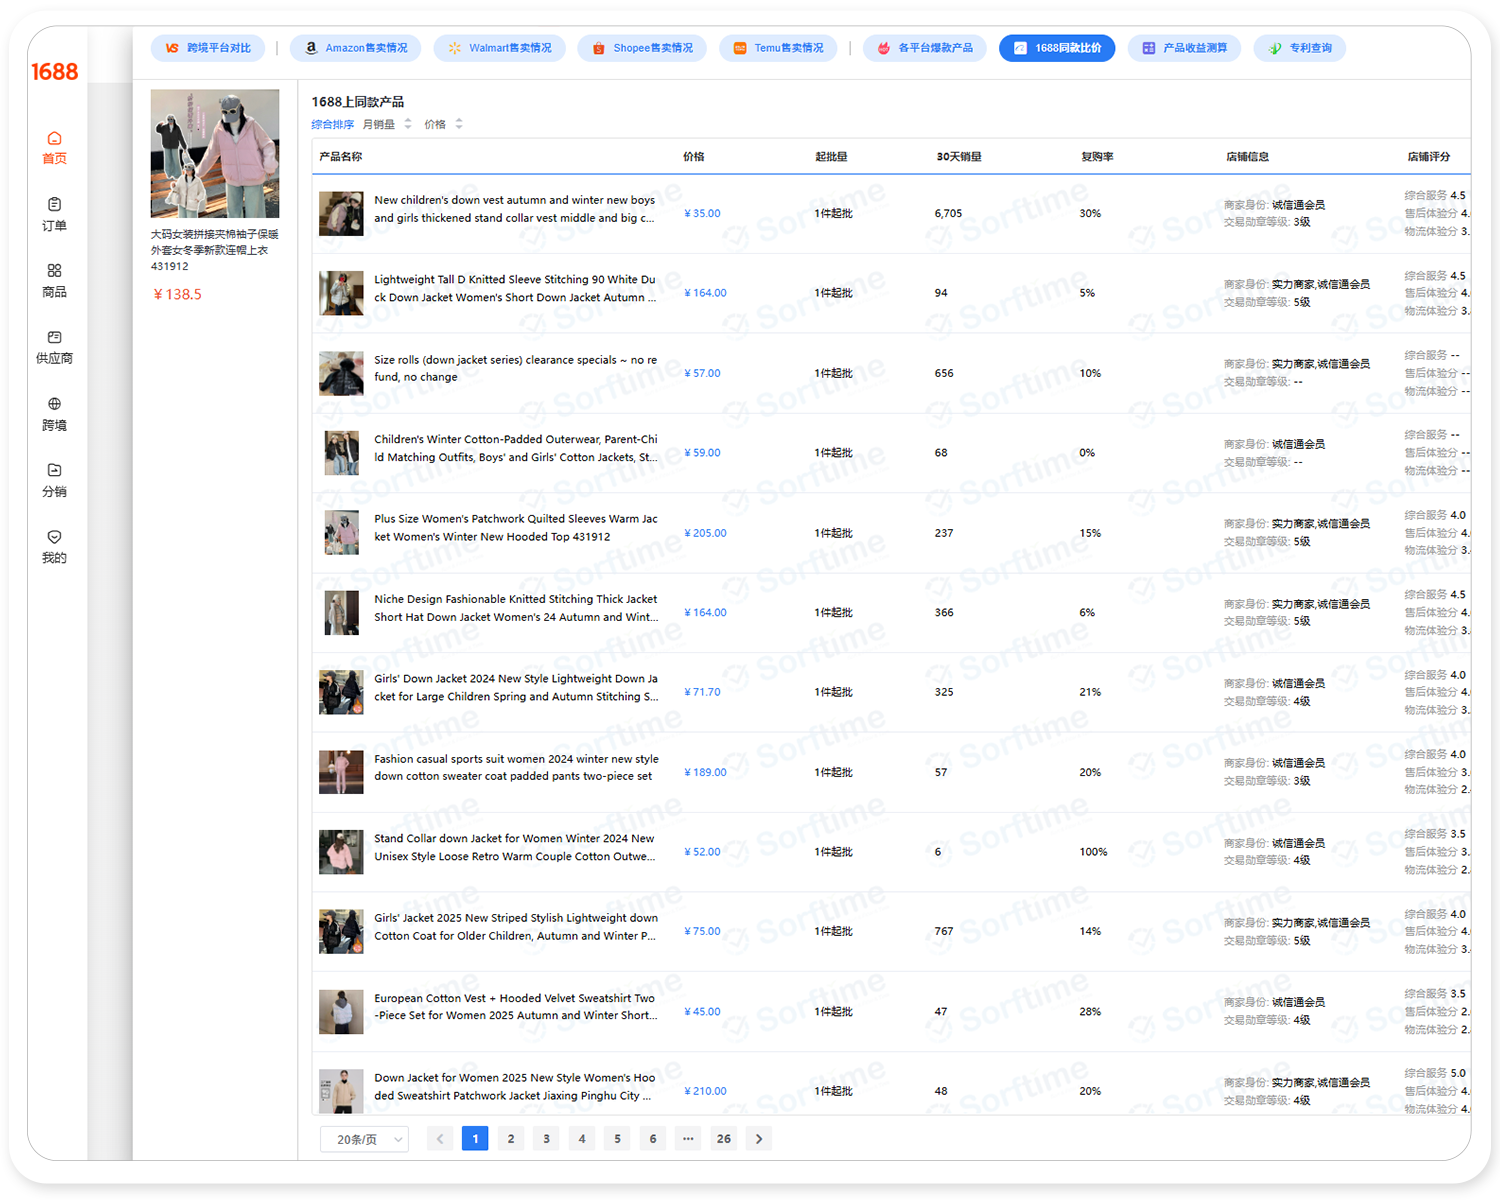Open the 产品收益测算 profit calculator tab
The height and width of the screenshot is (1200, 1500).
(x=1184, y=48)
